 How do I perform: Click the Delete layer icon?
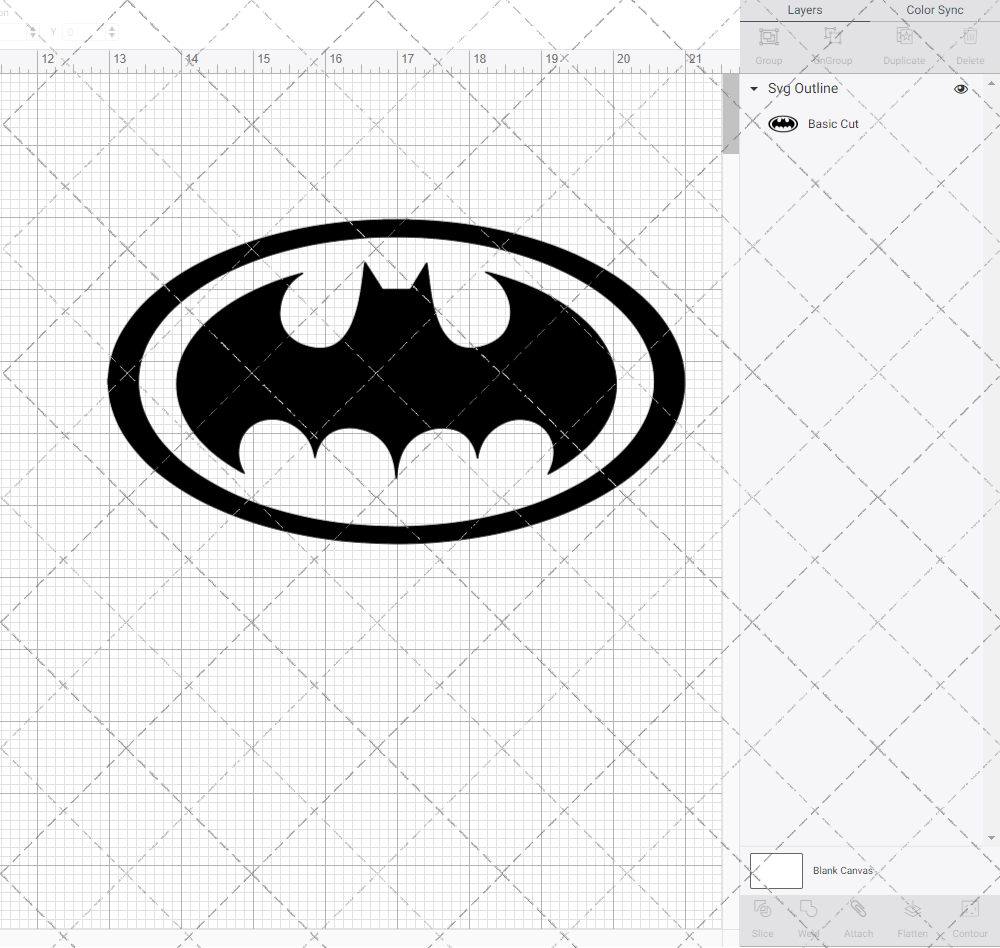pyautogui.click(x=969, y=38)
